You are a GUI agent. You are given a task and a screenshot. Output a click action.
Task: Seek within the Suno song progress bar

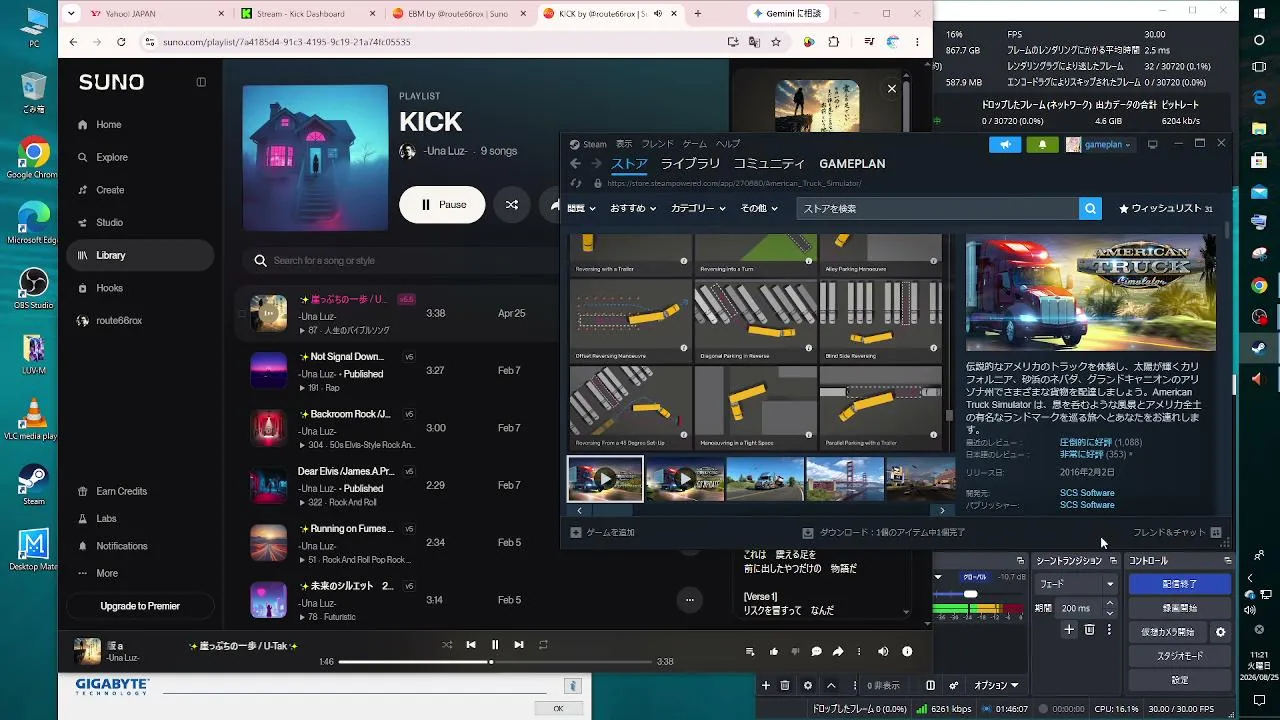pos(496,662)
